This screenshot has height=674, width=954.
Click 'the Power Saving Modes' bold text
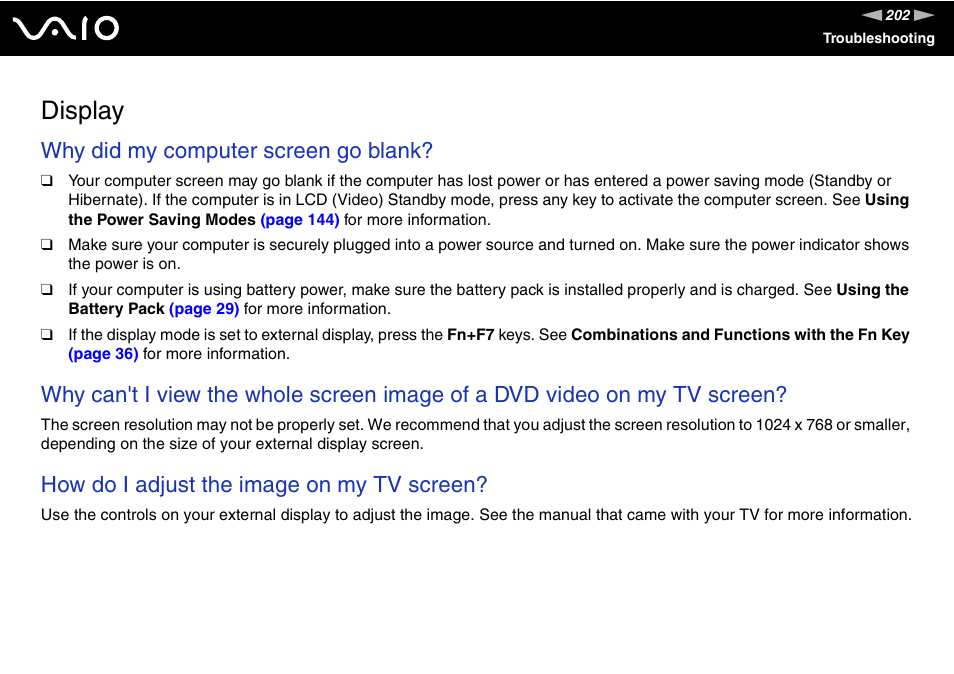[x=162, y=220]
